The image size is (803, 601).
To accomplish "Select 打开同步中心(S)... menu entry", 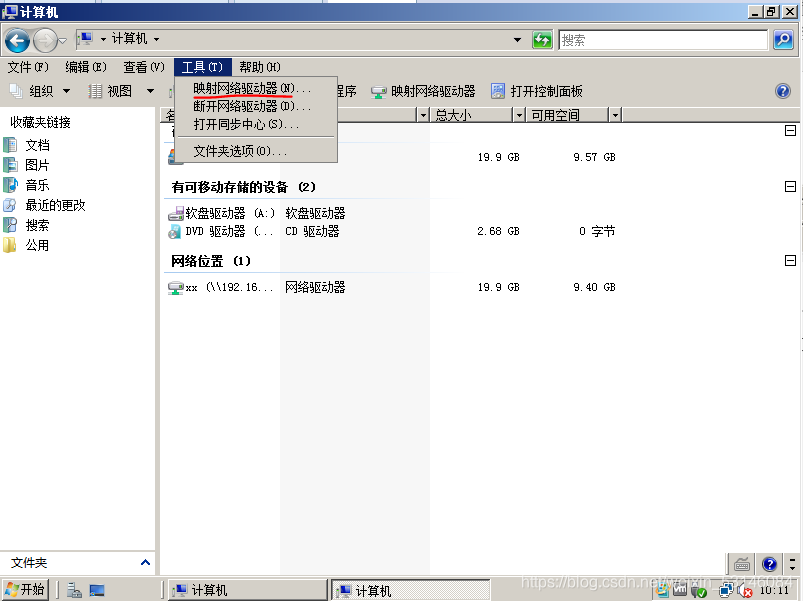I will tap(256, 124).
